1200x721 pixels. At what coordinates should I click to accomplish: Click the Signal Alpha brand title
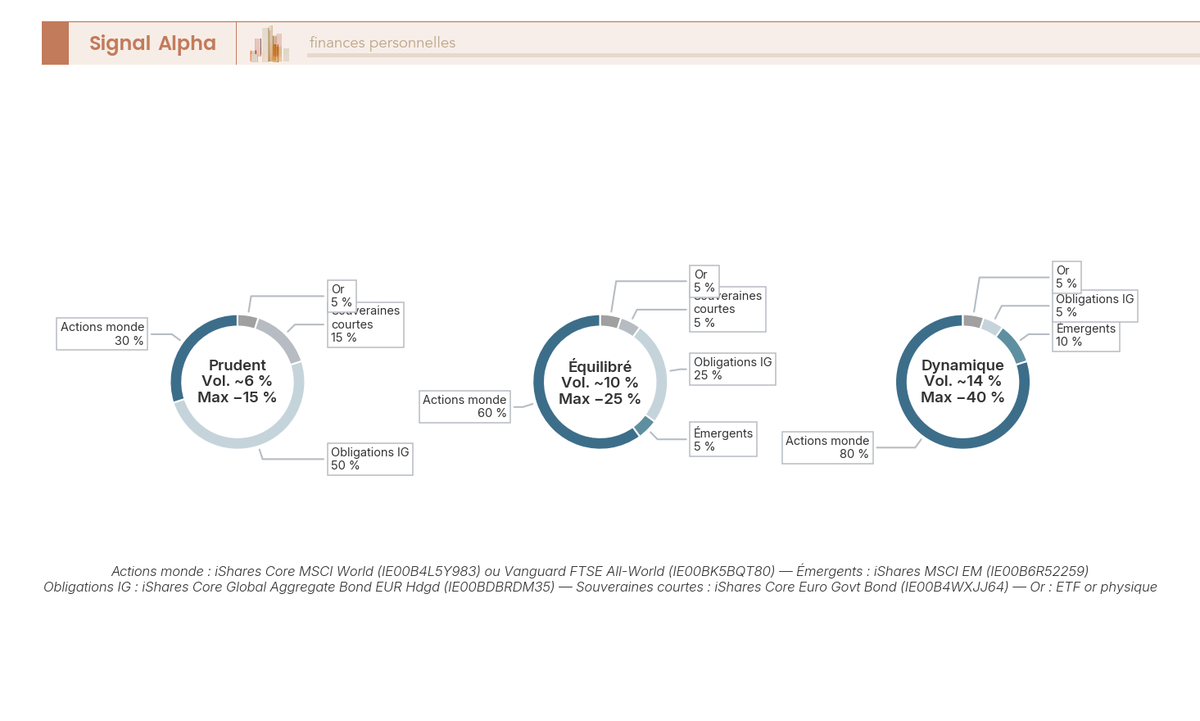point(152,43)
